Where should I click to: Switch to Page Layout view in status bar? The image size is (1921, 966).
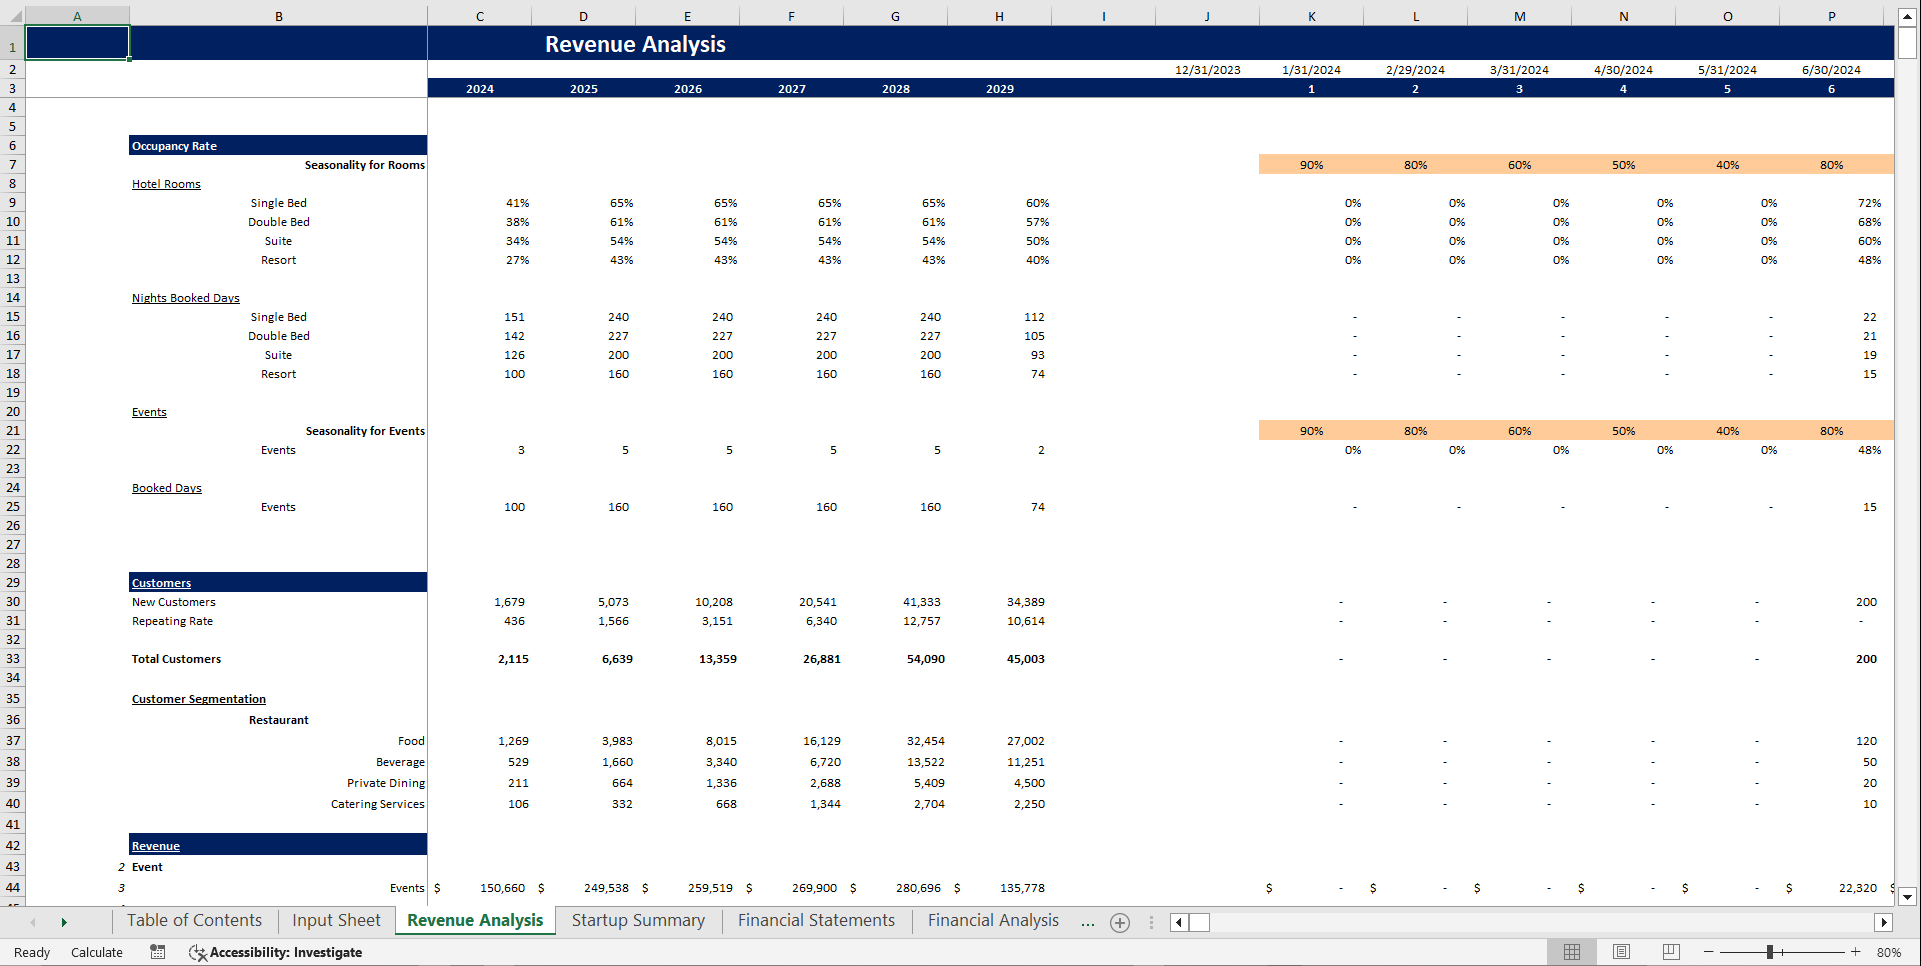pyautogui.click(x=1621, y=952)
